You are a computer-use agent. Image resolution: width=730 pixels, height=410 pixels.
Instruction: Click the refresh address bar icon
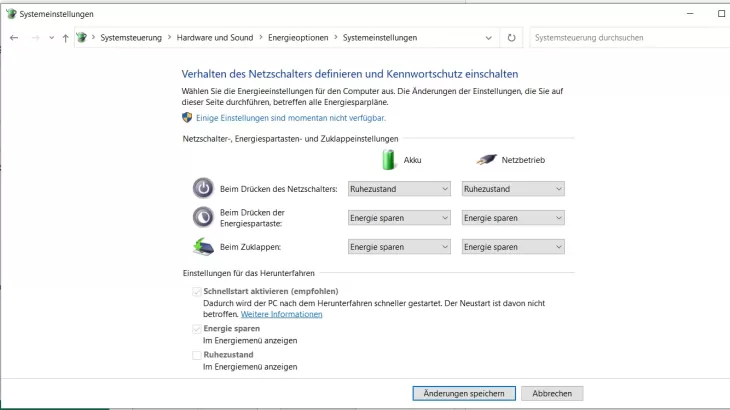512,38
